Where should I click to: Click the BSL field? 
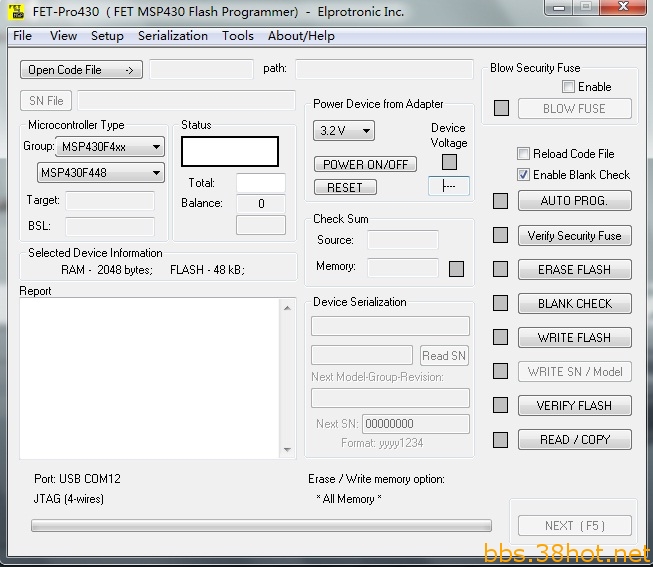(x=110, y=226)
